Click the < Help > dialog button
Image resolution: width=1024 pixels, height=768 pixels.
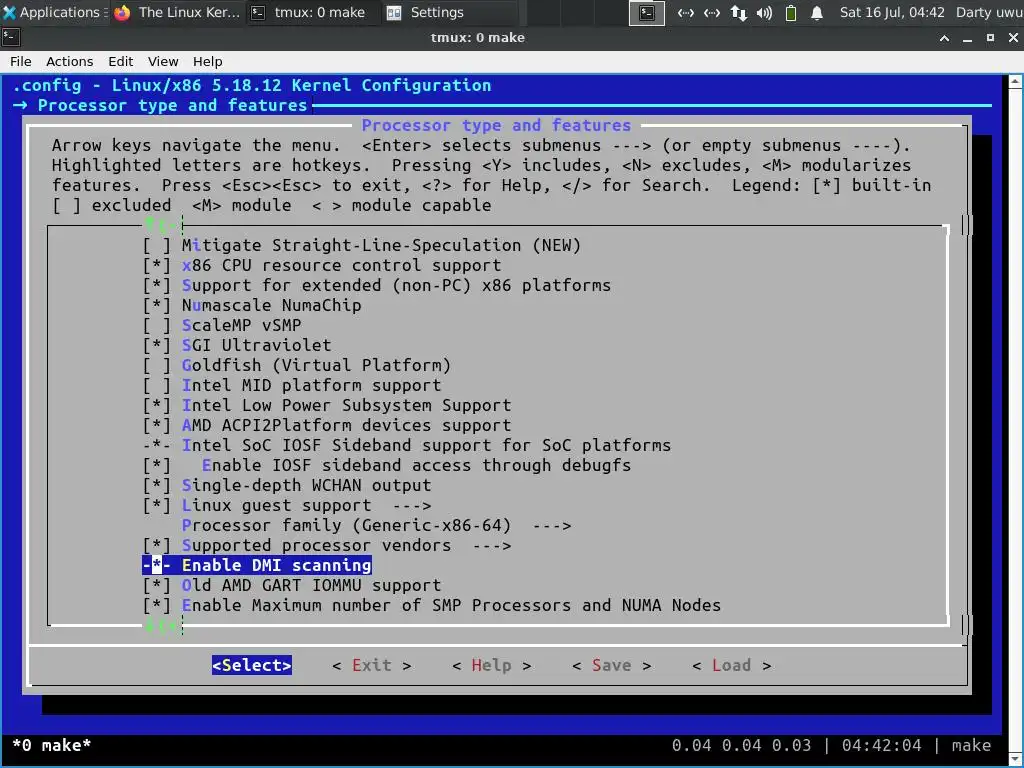coord(492,665)
